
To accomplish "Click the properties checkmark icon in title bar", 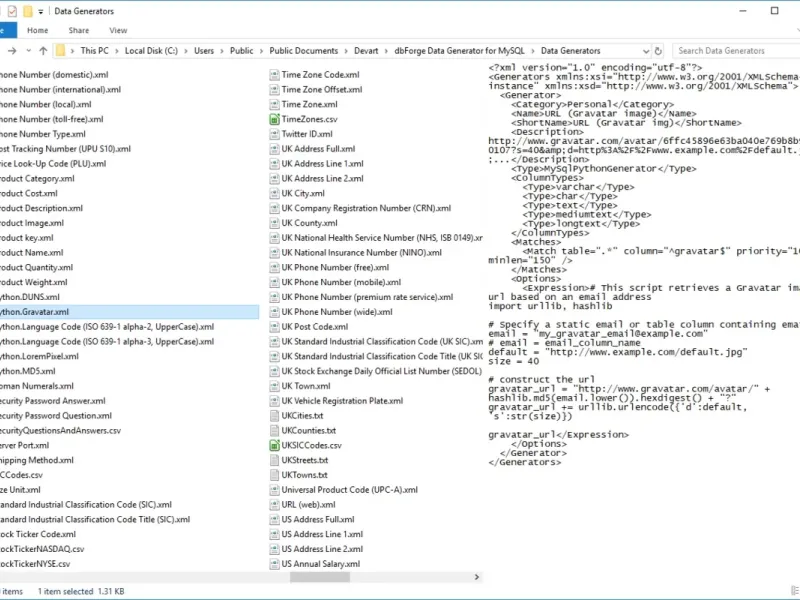I will [12, 11].
